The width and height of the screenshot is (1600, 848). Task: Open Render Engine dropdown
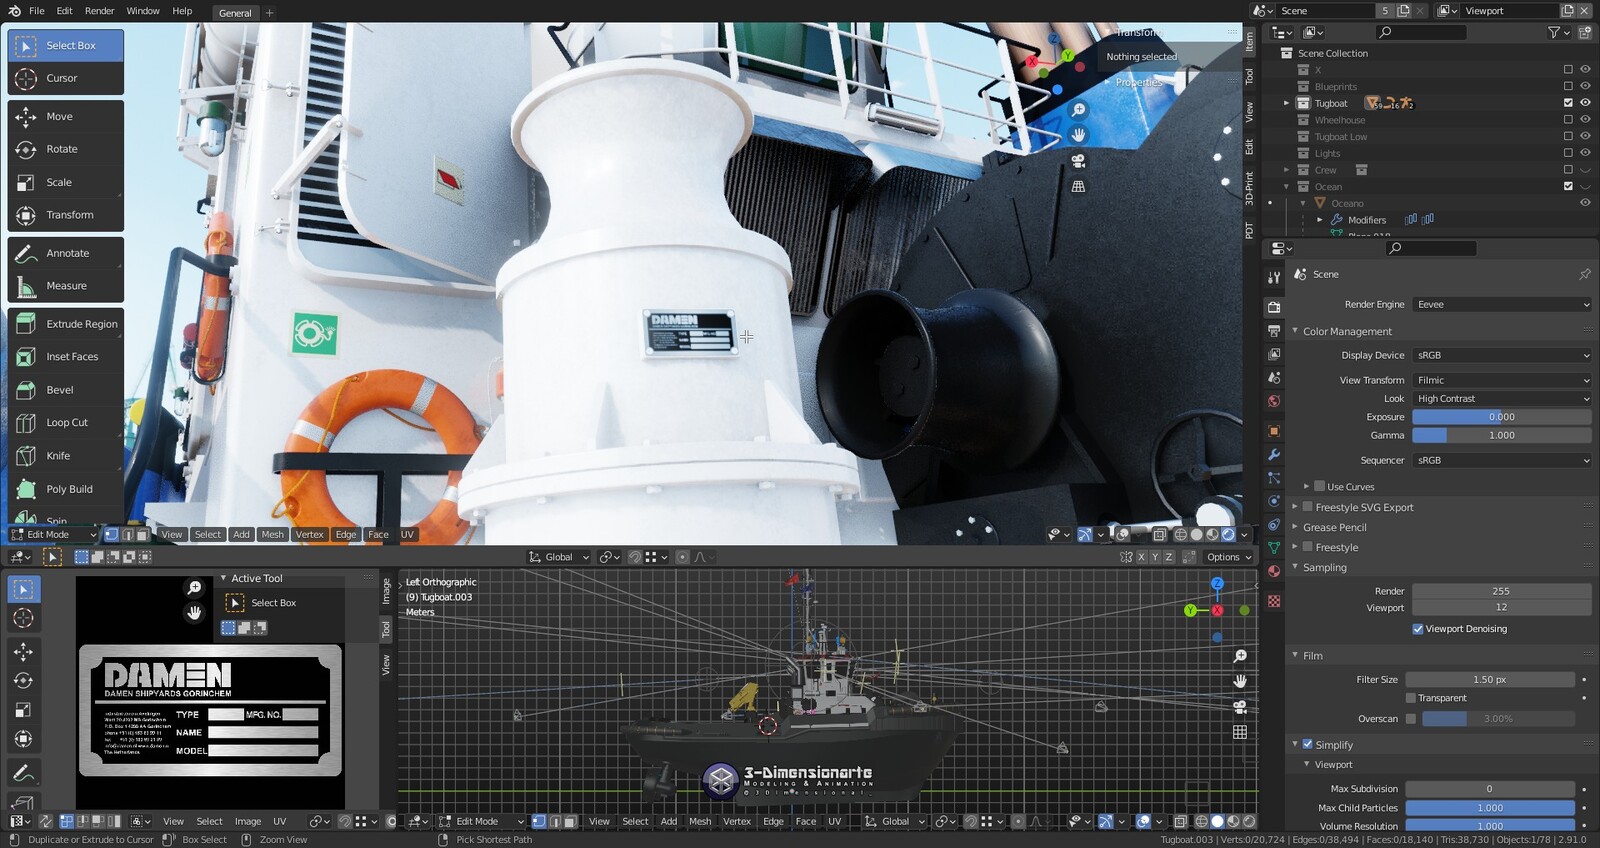click(x=1501, y=304)
